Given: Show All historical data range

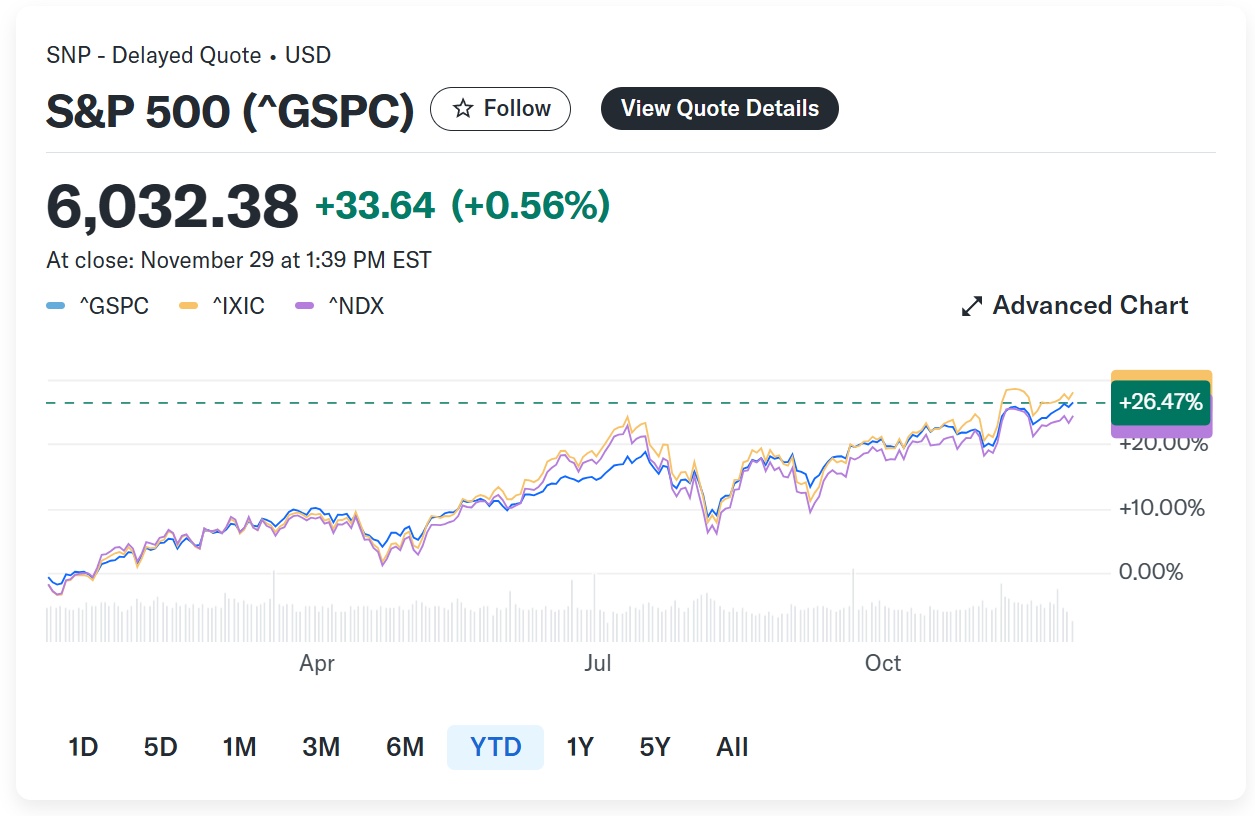Looking at the screenshot, I should tap(732, 747).
